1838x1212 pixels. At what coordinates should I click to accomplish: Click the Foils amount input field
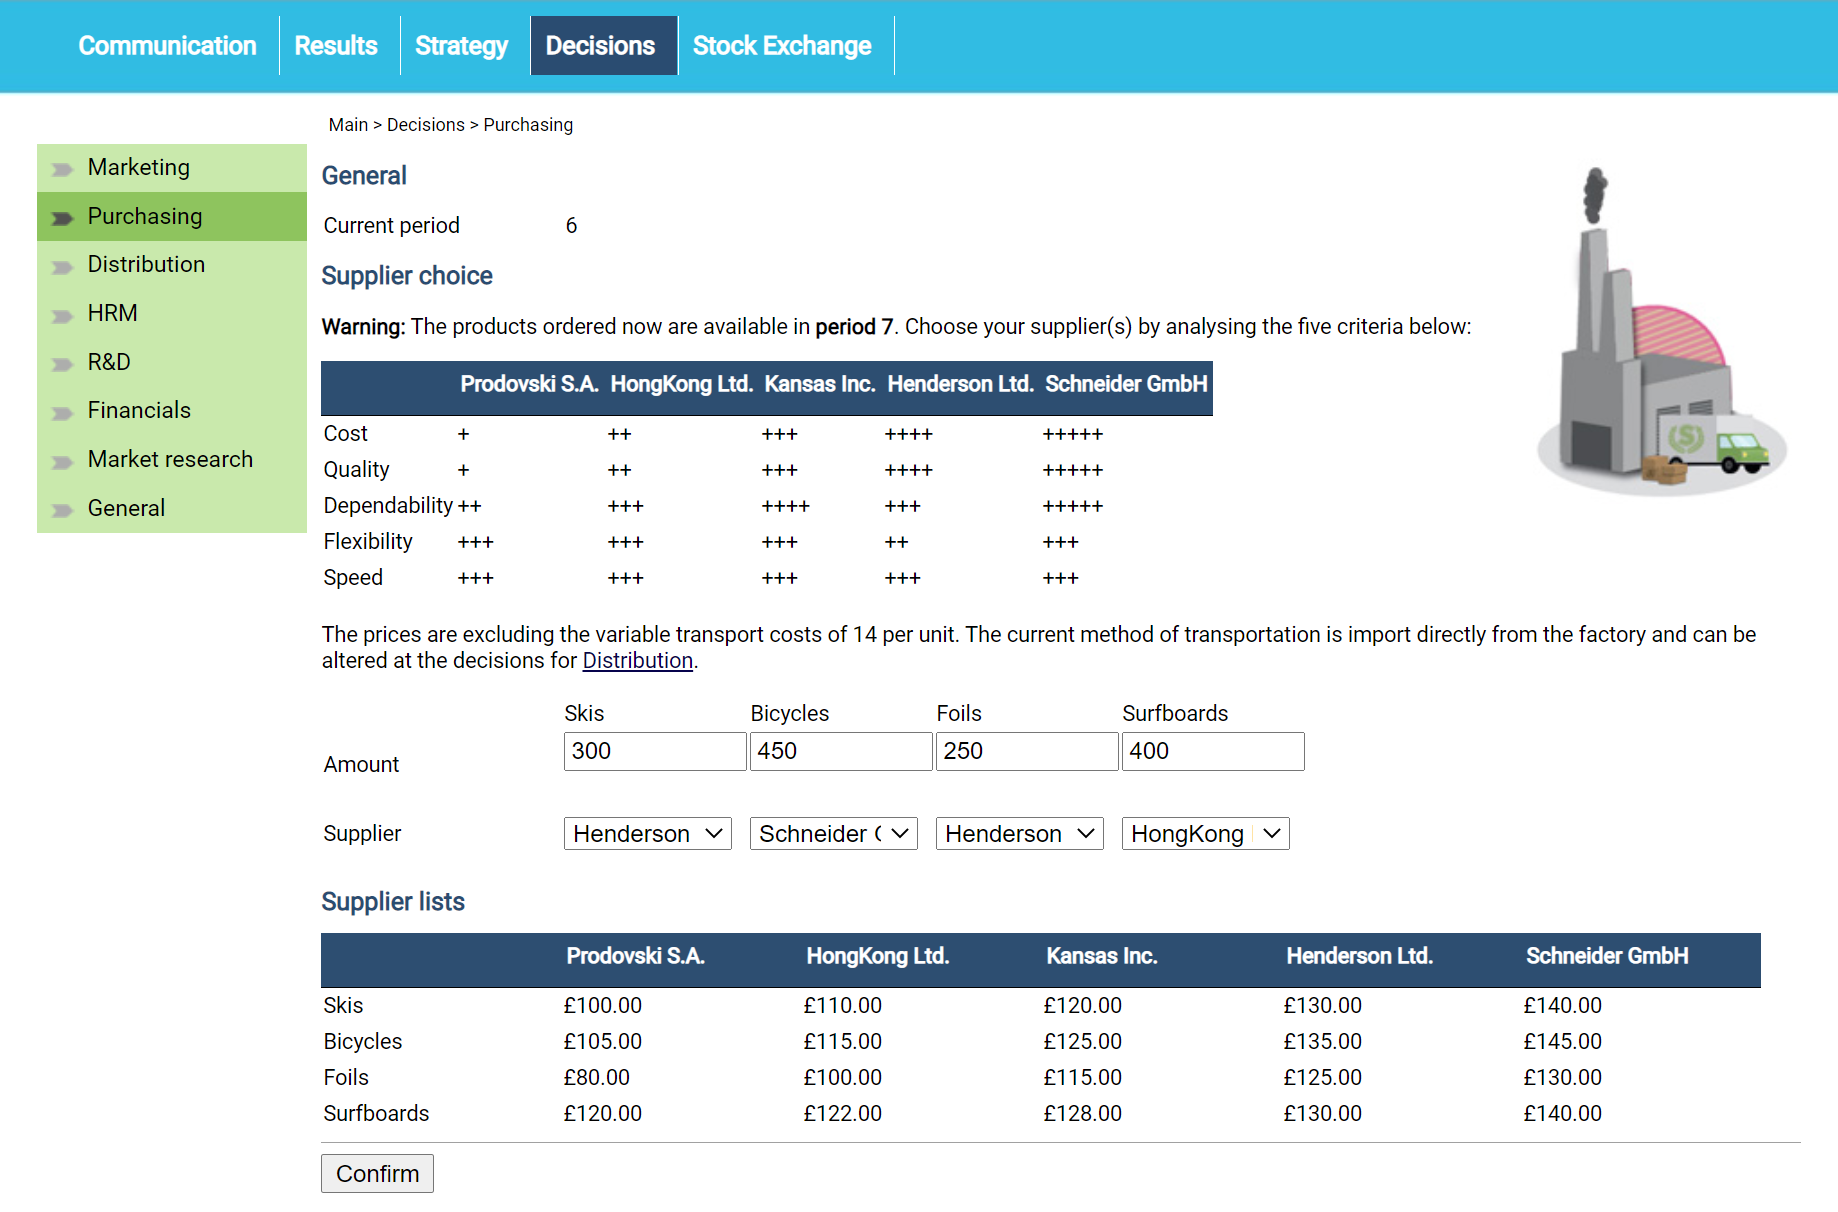pos(1025,751)
